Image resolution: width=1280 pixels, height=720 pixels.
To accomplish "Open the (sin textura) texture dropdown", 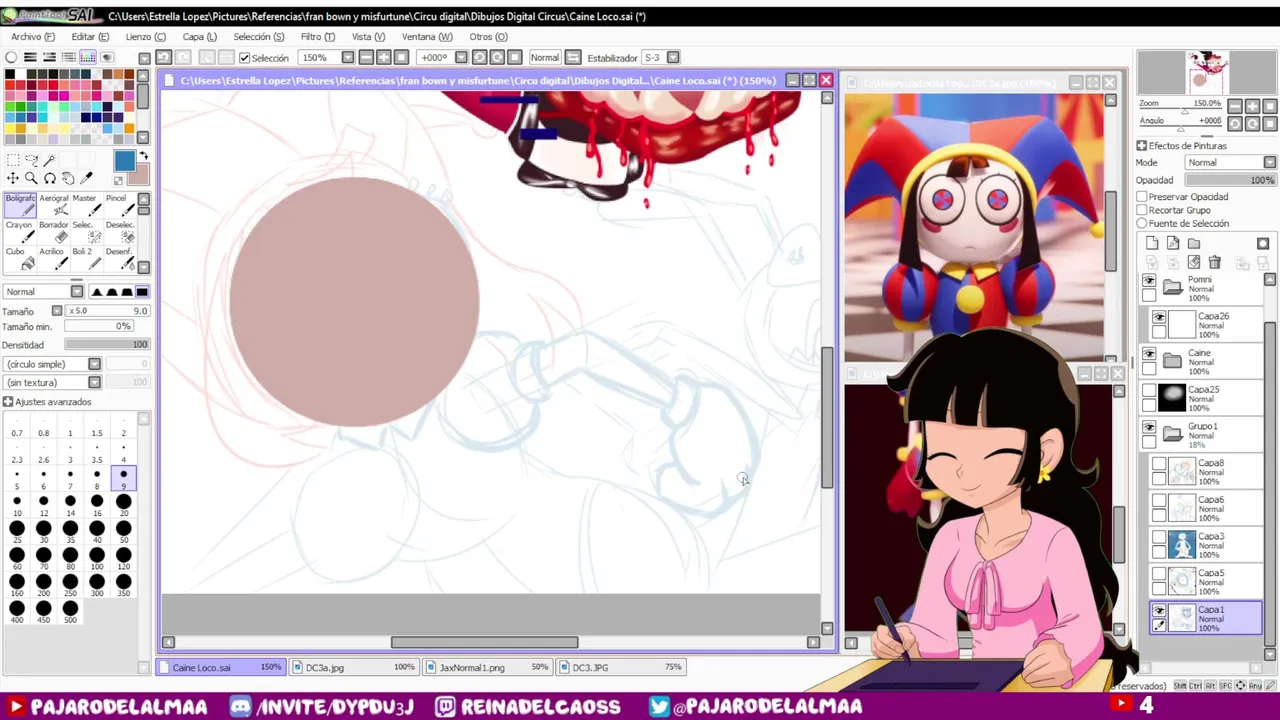I will 94,382.
